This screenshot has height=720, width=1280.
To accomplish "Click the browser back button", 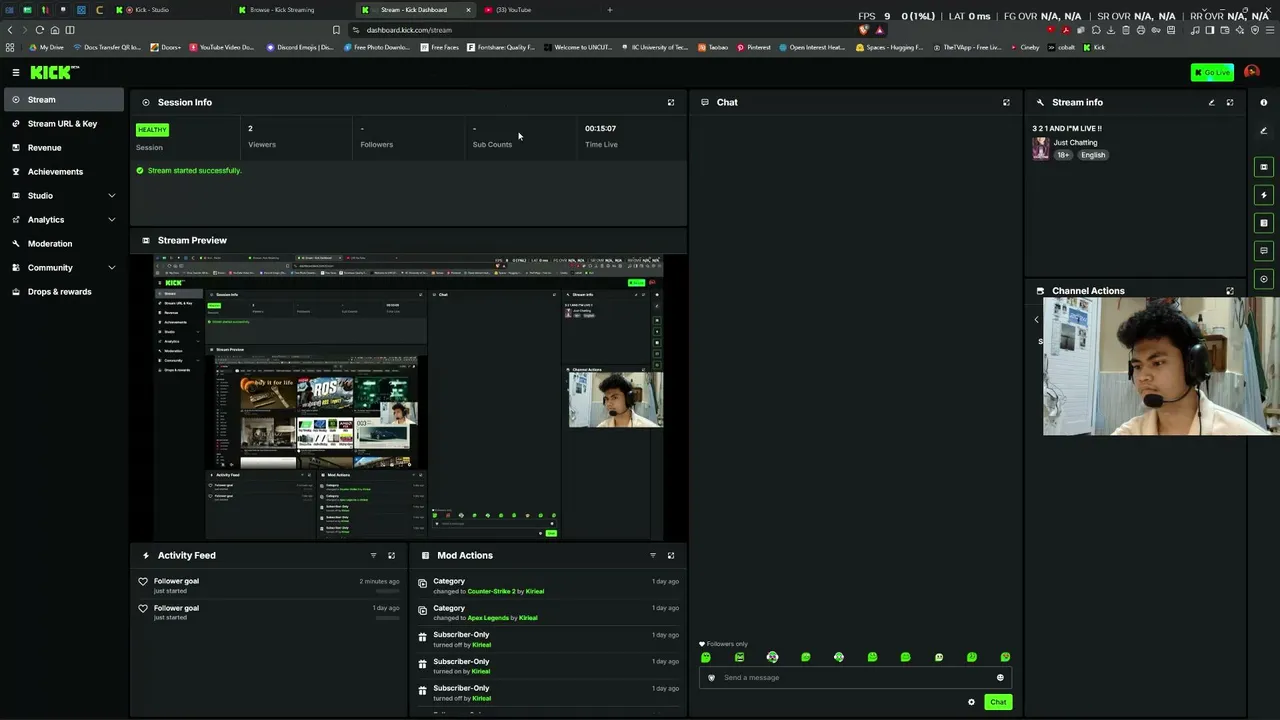I will coord(10,30).
